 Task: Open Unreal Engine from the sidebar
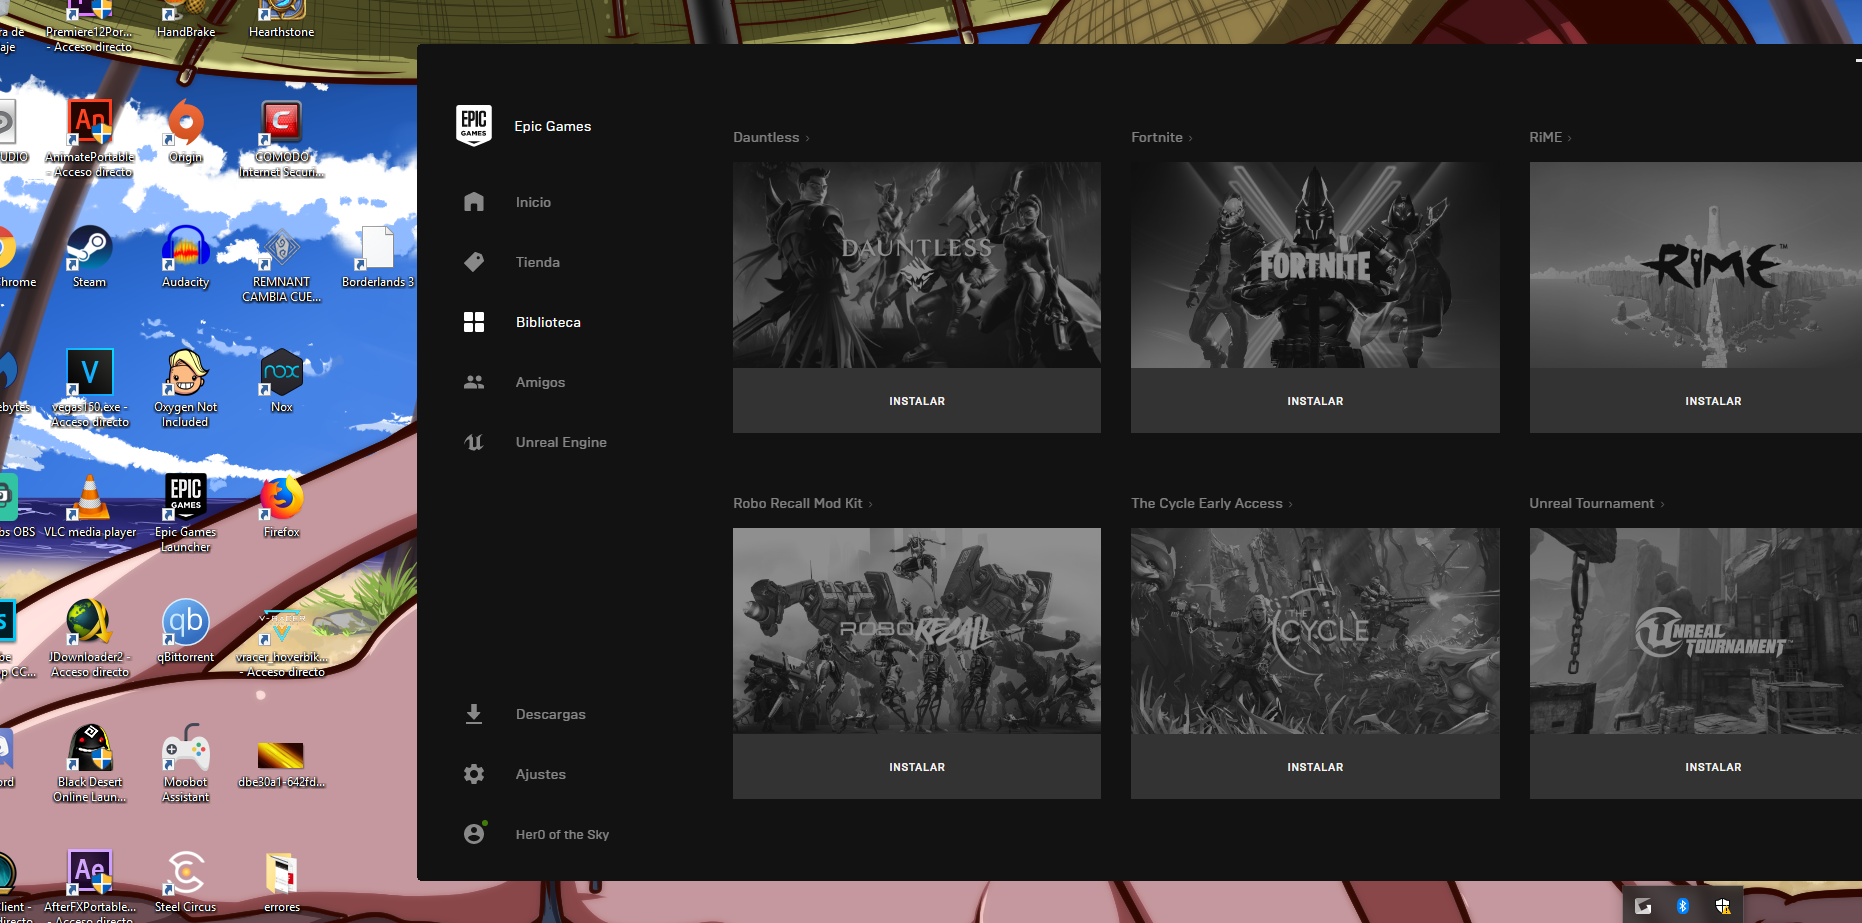(561, 442)
